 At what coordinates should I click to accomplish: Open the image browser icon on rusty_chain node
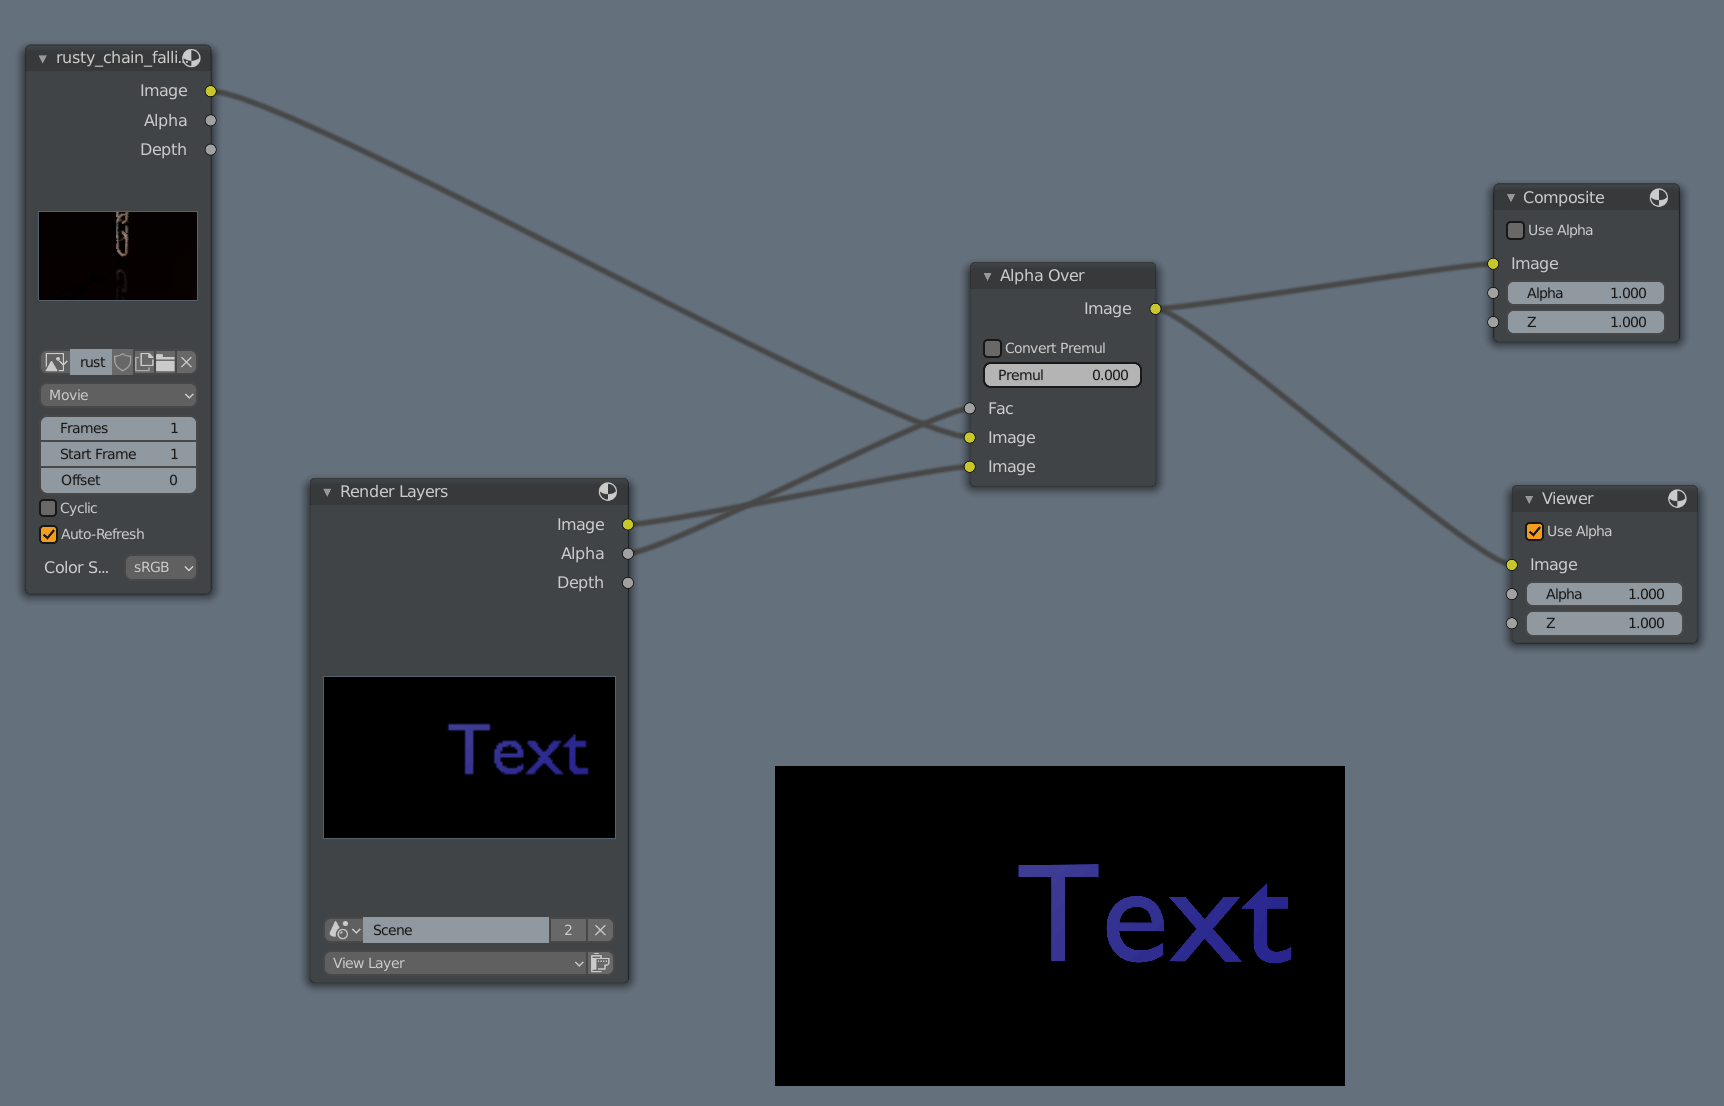55,362
